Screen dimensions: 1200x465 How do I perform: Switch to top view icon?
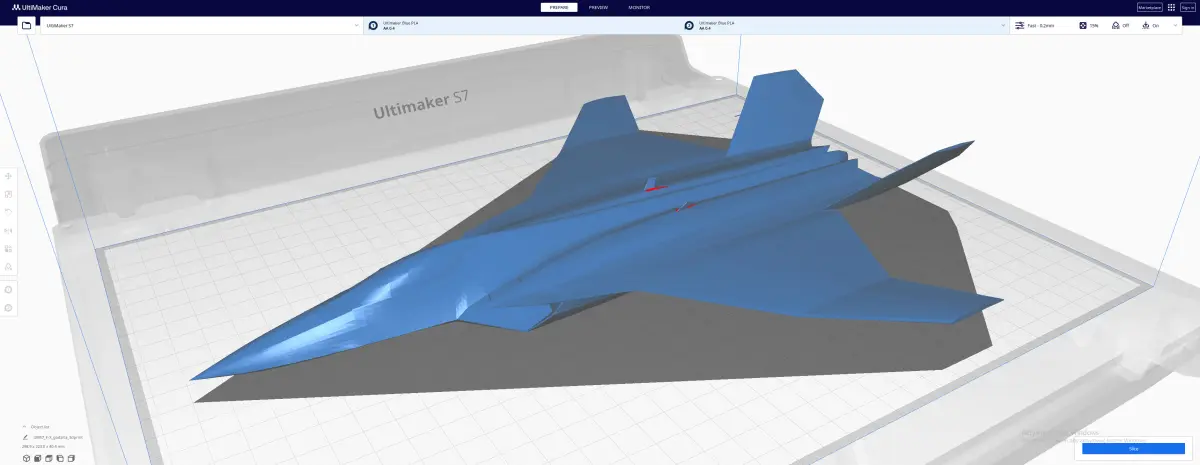tap(50, 458)
